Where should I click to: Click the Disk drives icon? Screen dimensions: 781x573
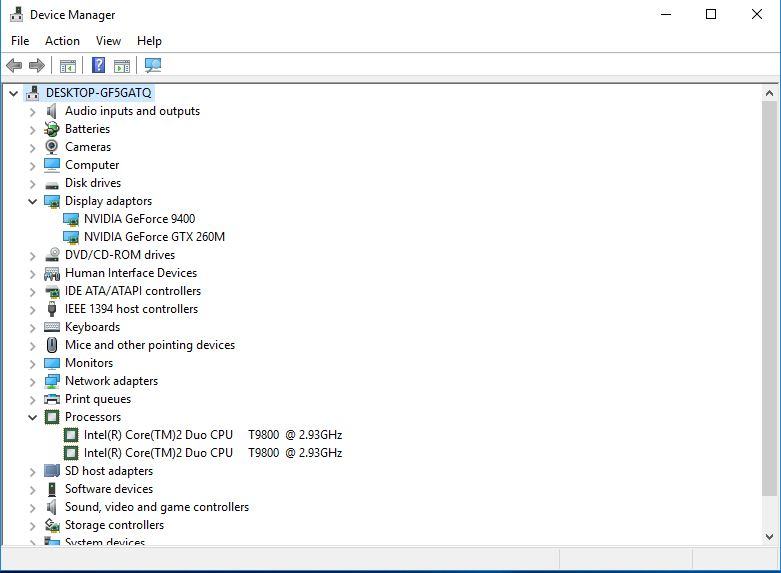(52, 184)
